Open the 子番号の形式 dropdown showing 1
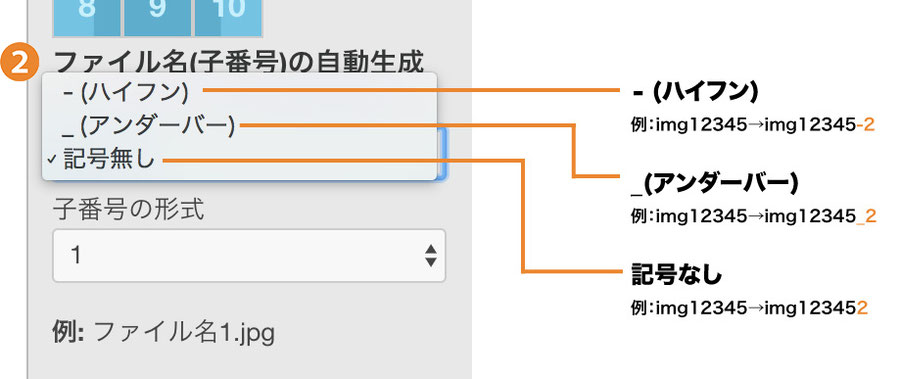This screenshot has width=900, height=379. tap(249, 256)
